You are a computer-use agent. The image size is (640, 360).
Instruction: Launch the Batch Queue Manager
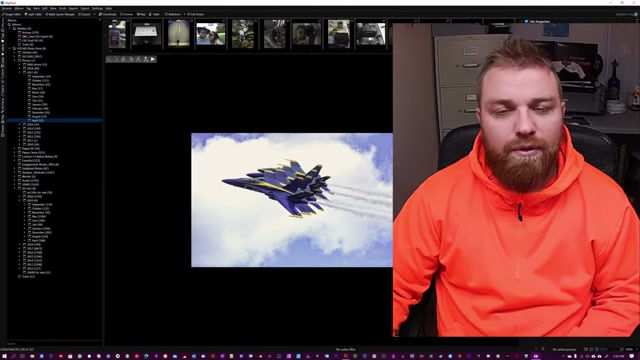click(x=60, y=14)
